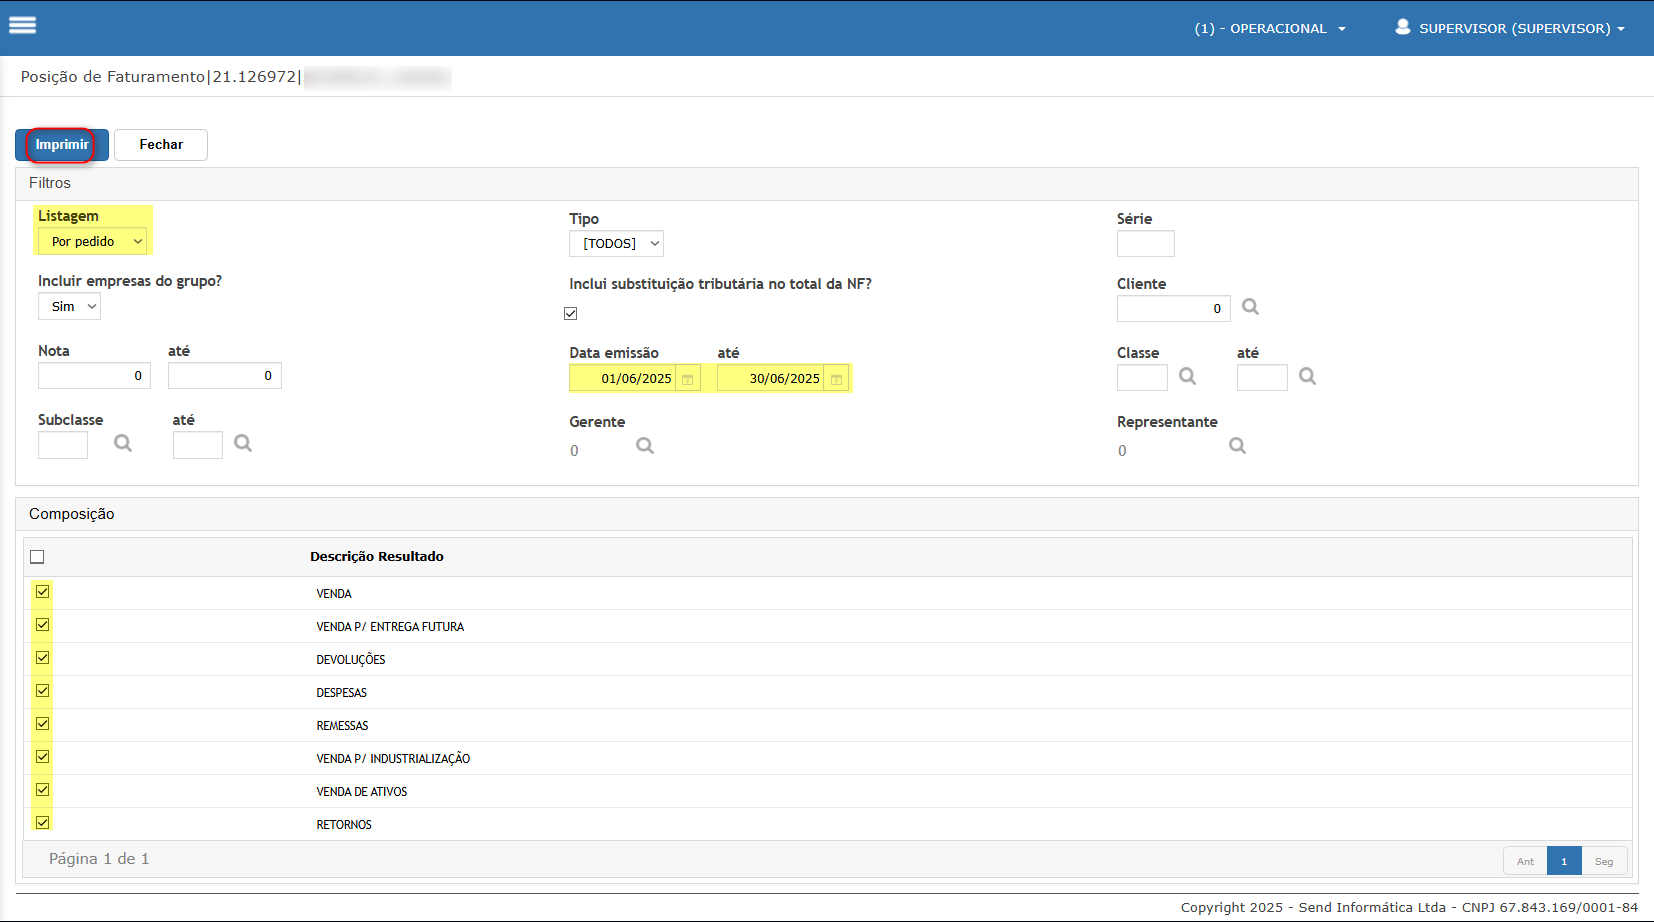This screenshot has width=1654, height=922.
Task: Click the Gerente search magnifier icon
Action: click(645, 446)
